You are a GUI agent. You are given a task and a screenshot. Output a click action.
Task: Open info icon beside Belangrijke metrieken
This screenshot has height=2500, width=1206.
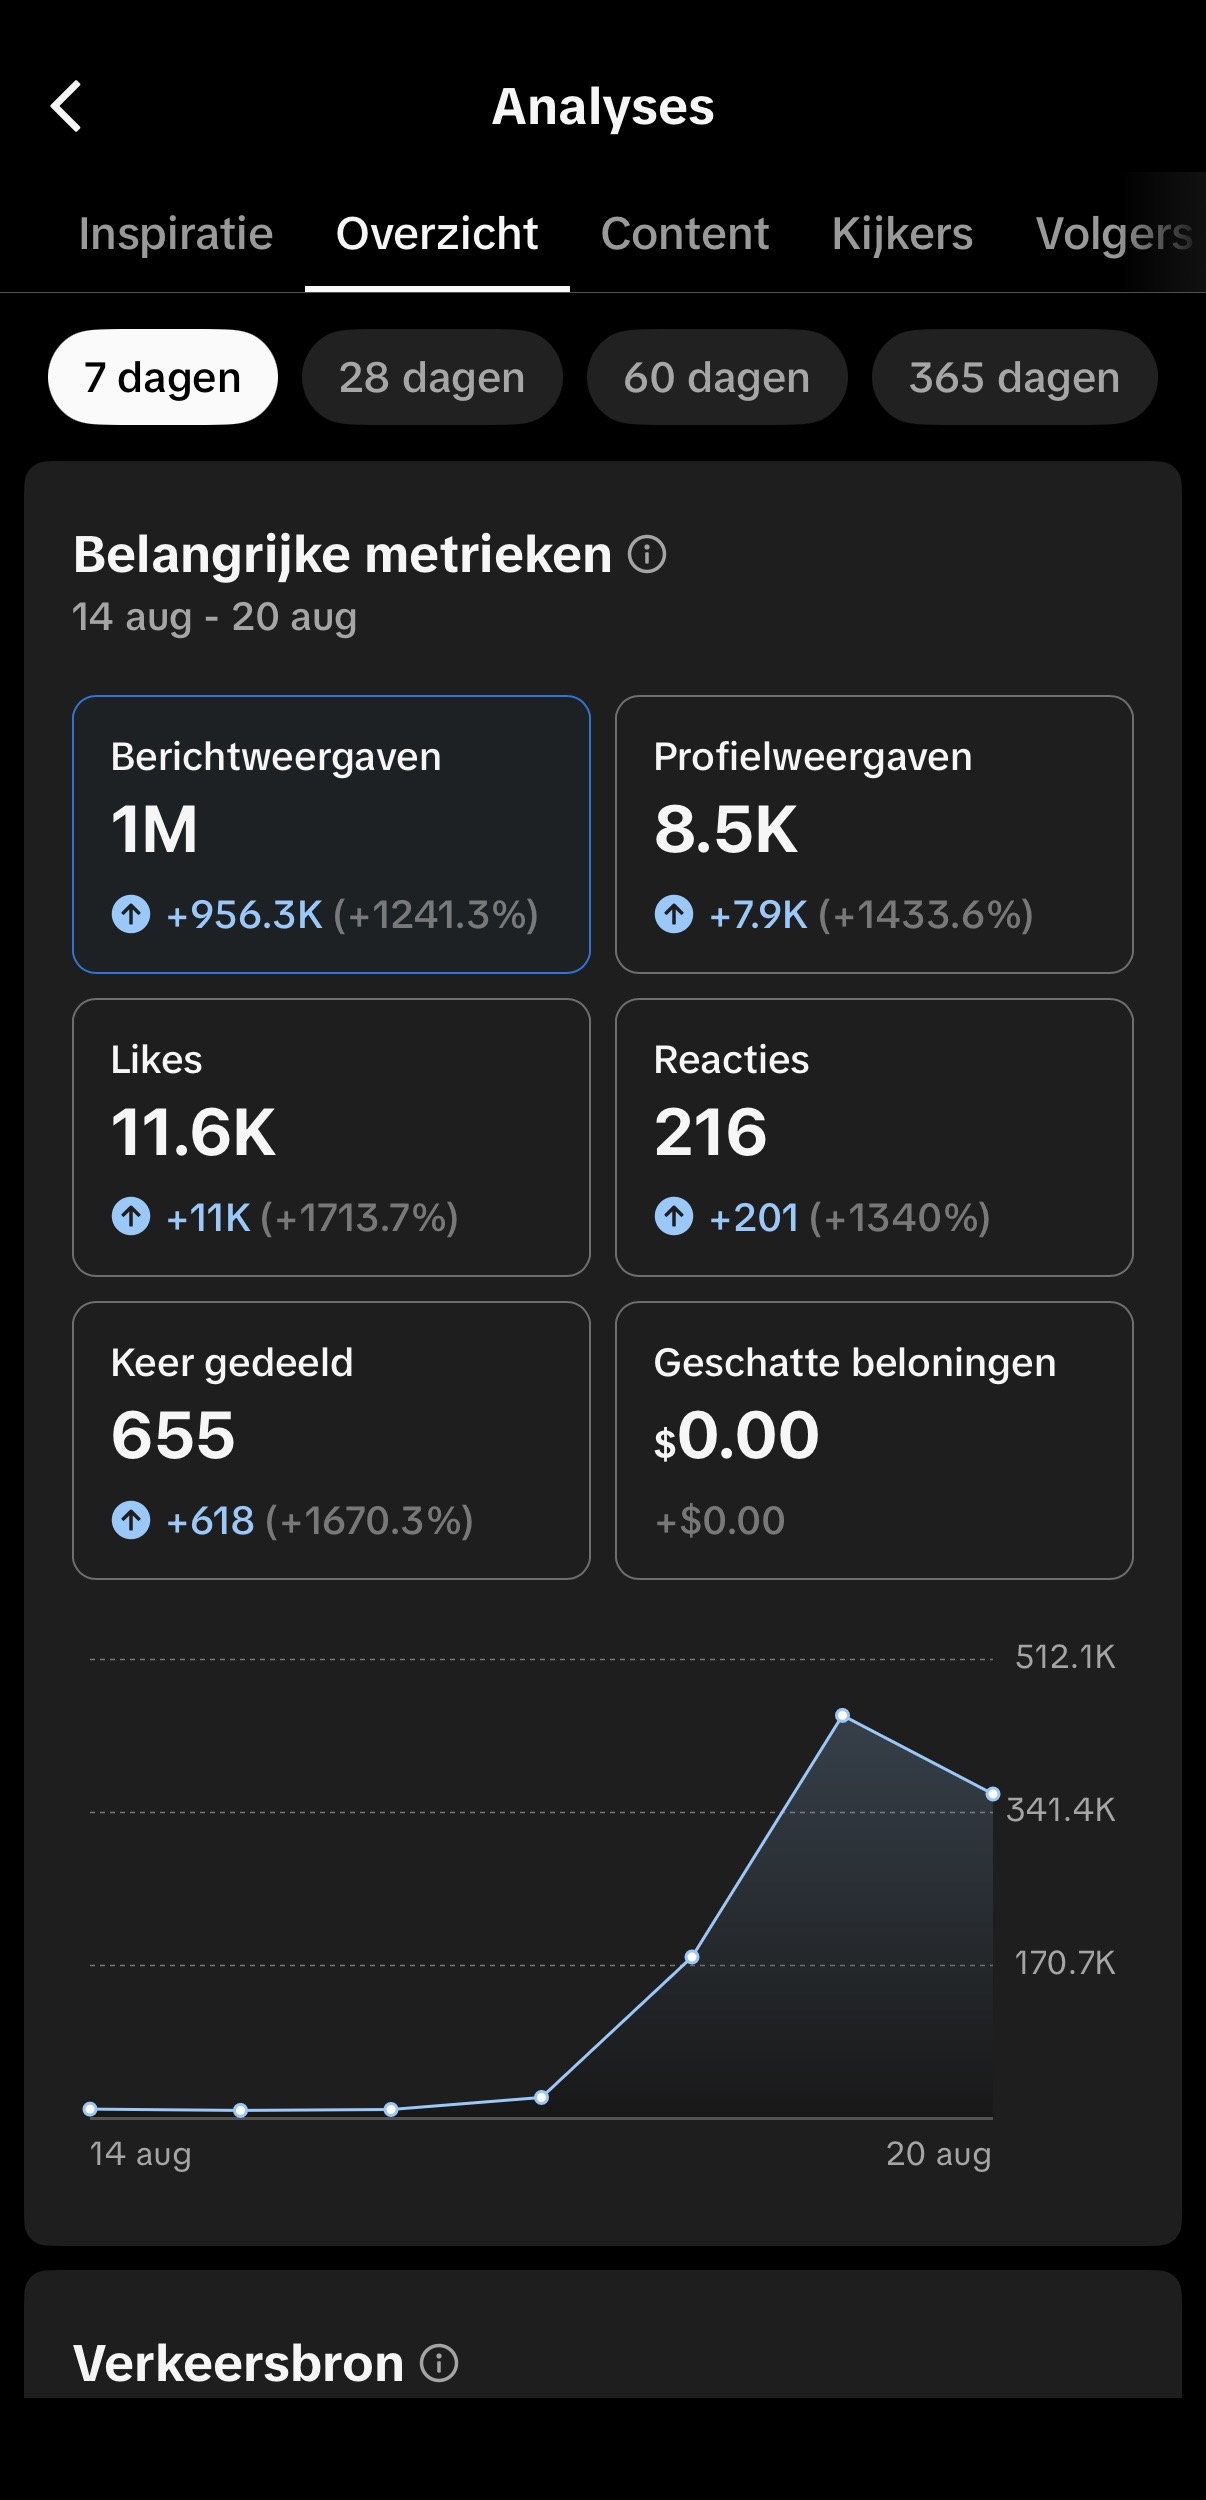(647, 554)
